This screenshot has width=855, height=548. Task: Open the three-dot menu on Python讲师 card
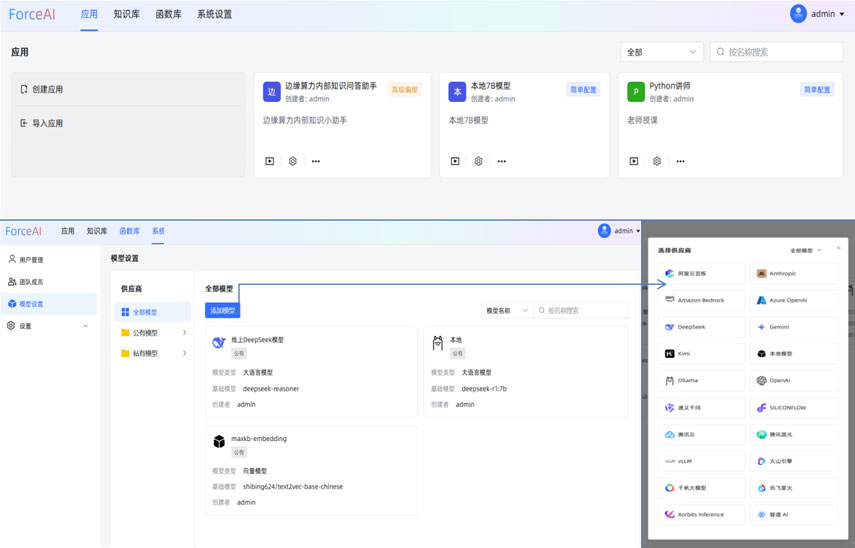pos(680,161)
